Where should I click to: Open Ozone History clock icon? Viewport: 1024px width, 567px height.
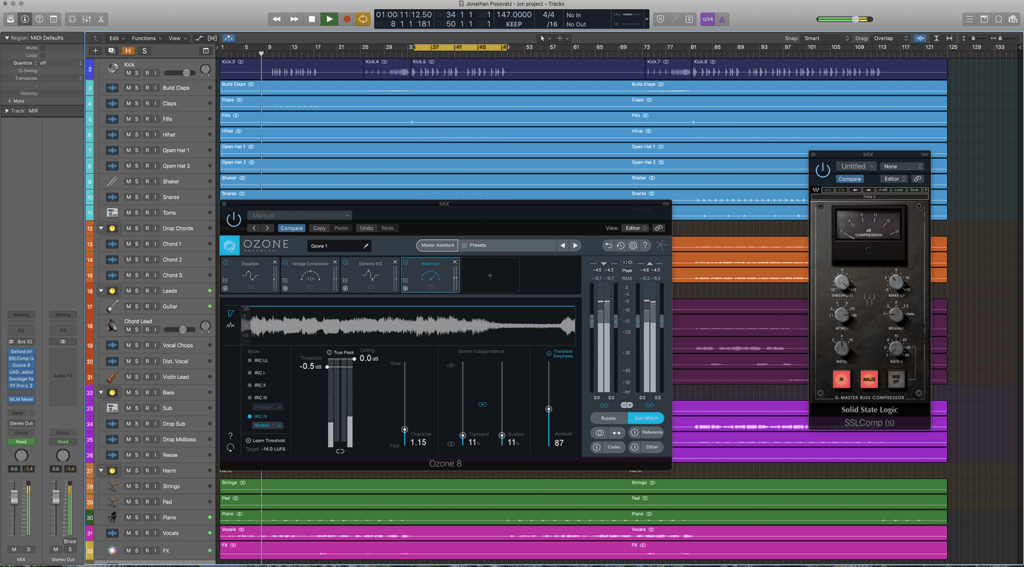tap(620, 246)
